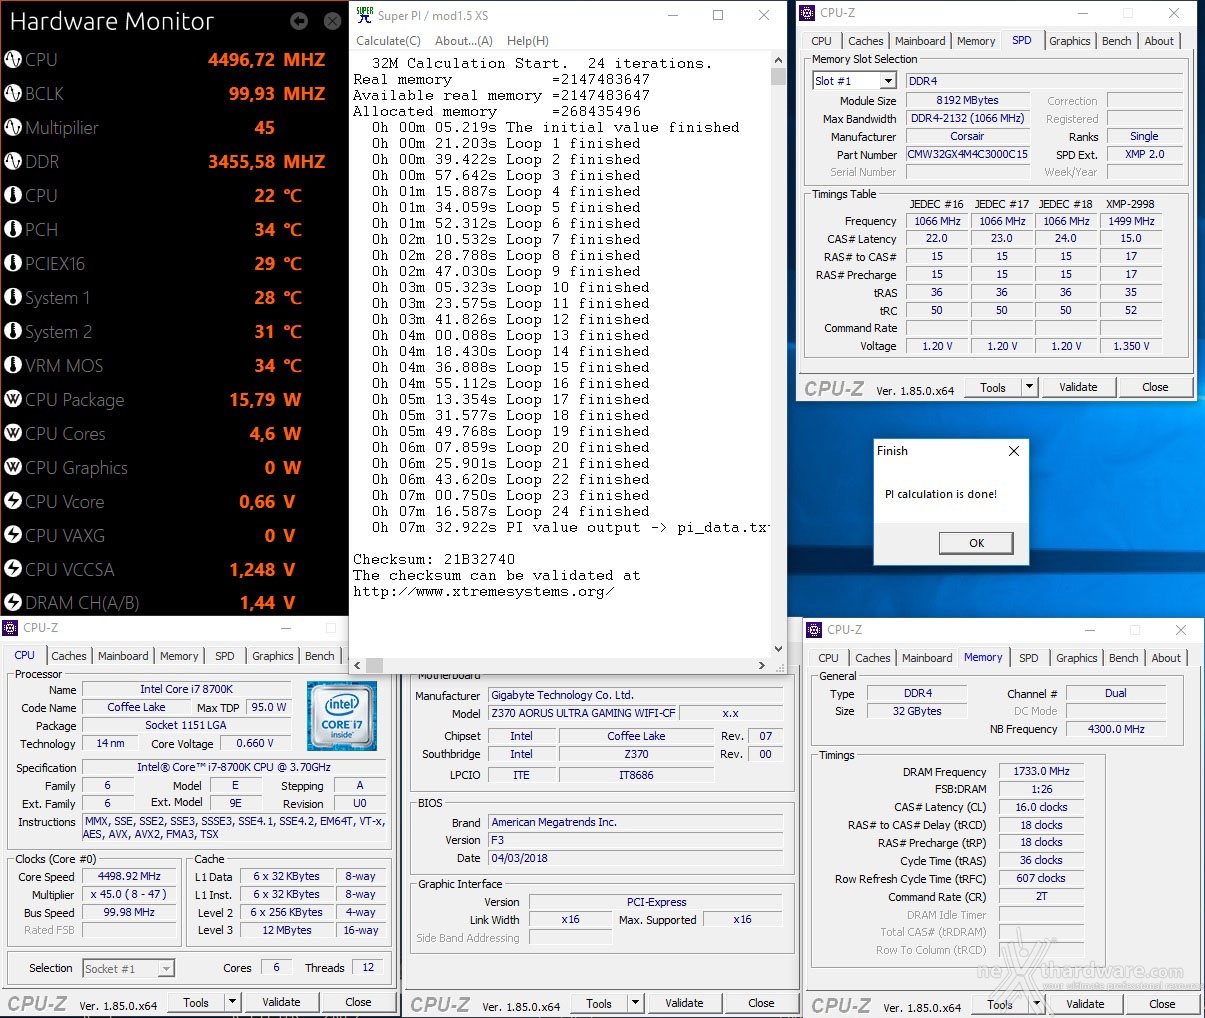The width and height of the screenshot is (1205, 1018).
Task: Click the DRAM Frequency value 1733.0 MHz
Action: click(x=1041, y=771)
